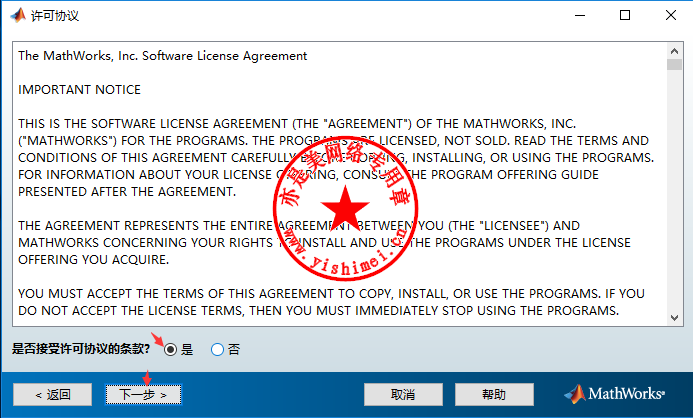Click the line starting 'DO NOT ACCEPT THE LICENSE'

click(x=318, y=311)
